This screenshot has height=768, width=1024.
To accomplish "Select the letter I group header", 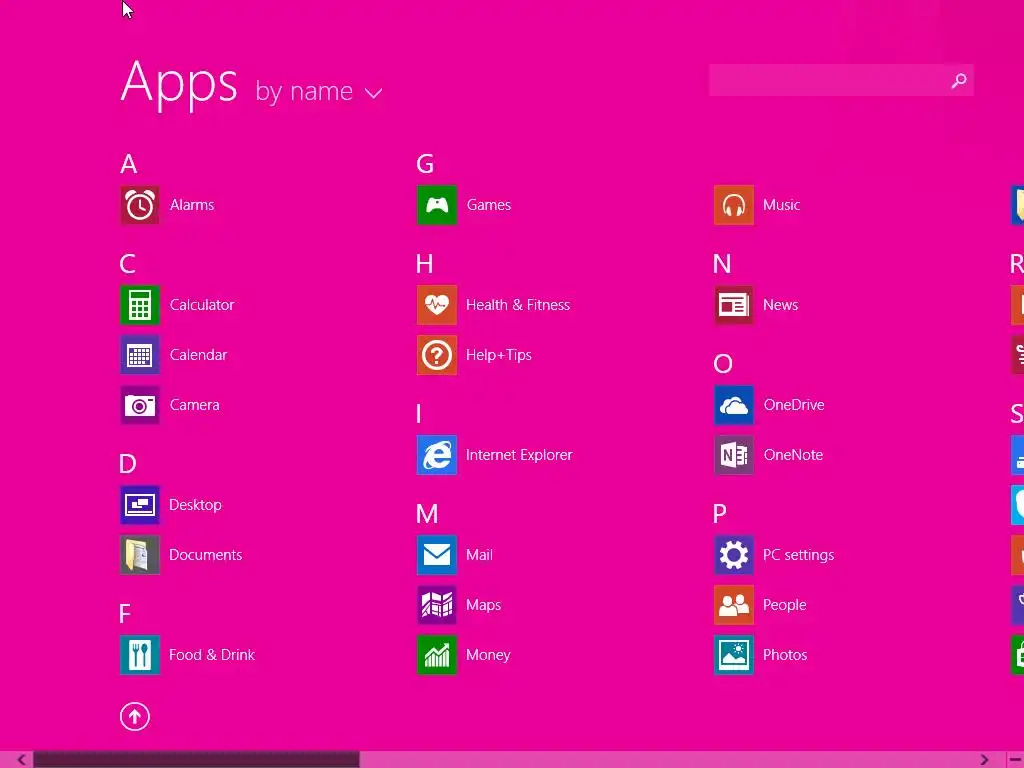I will click(419, 414).
